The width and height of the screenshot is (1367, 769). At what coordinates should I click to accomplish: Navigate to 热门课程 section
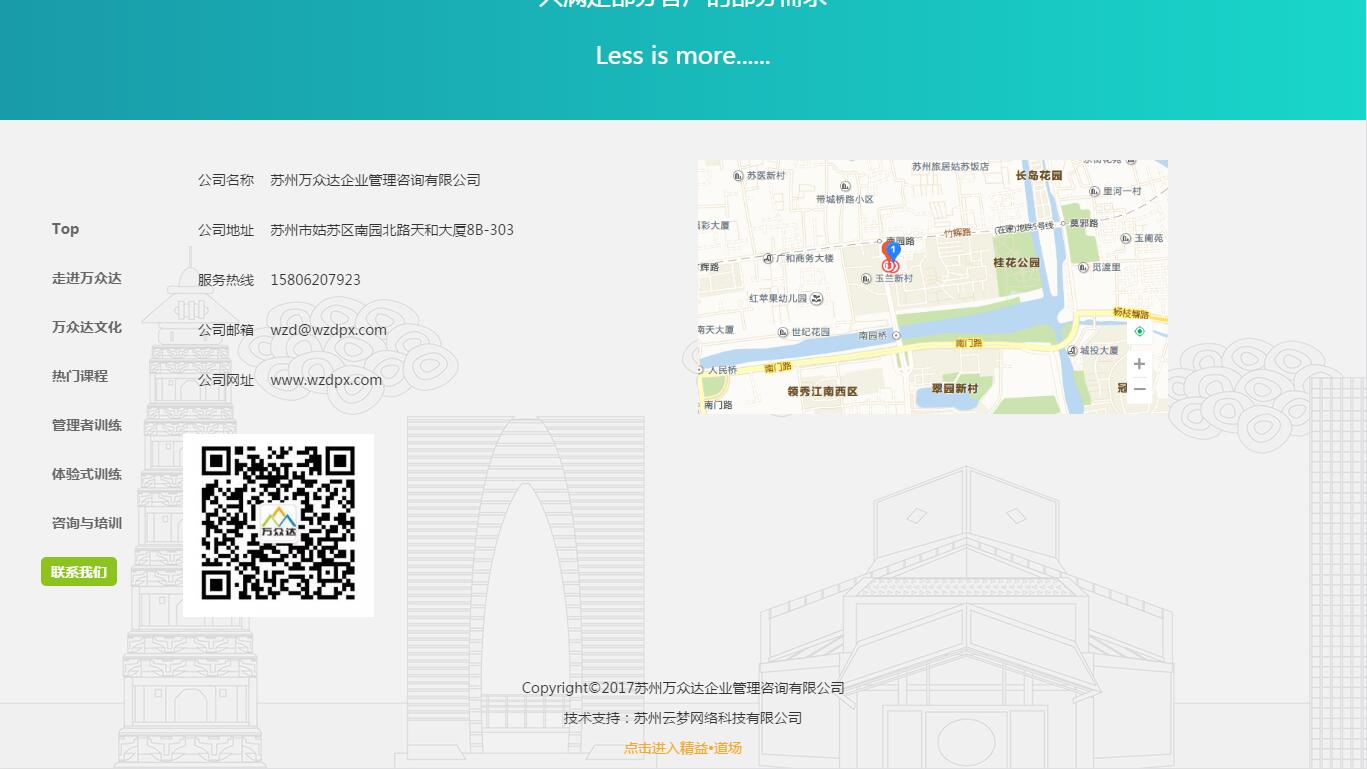80,376
